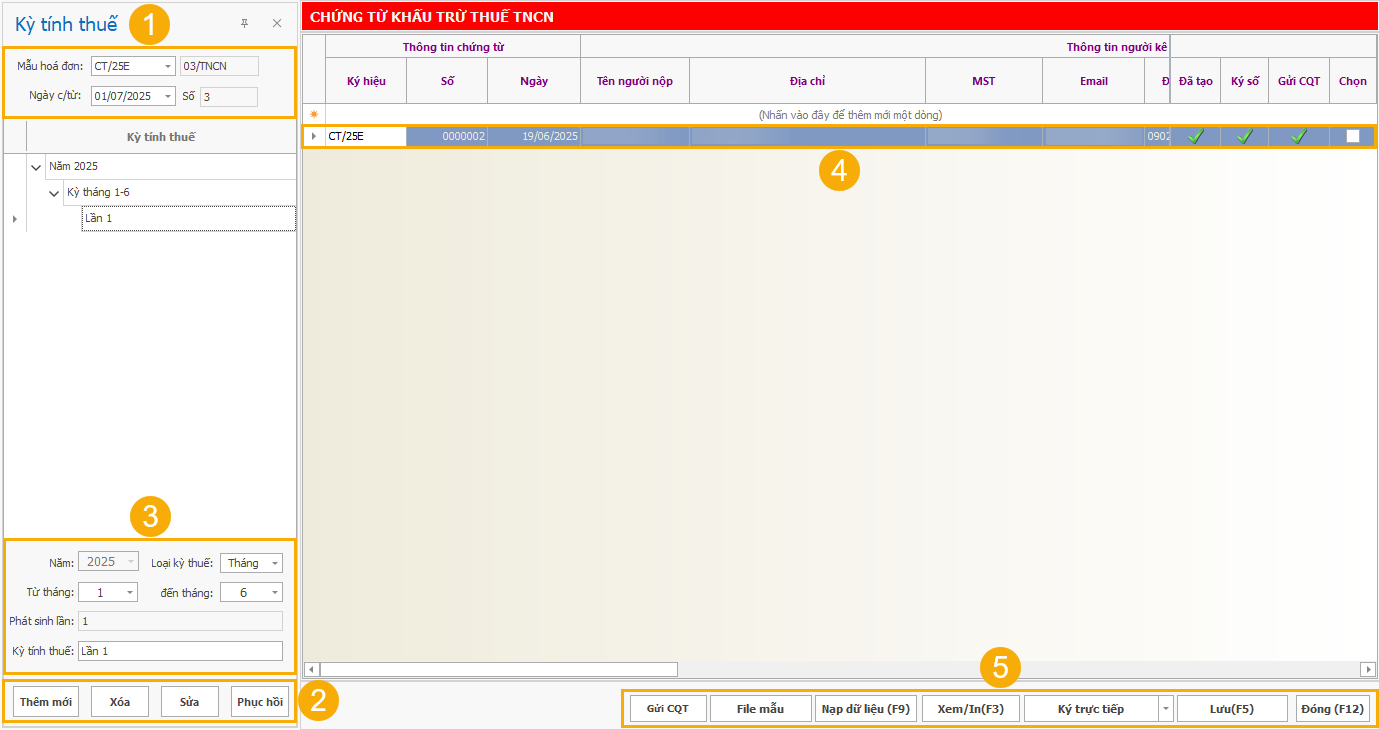Open the Ký trực tiếp dropdown arrow
The height and width of the screenshot is (730, 1380).
[1165, 709]
